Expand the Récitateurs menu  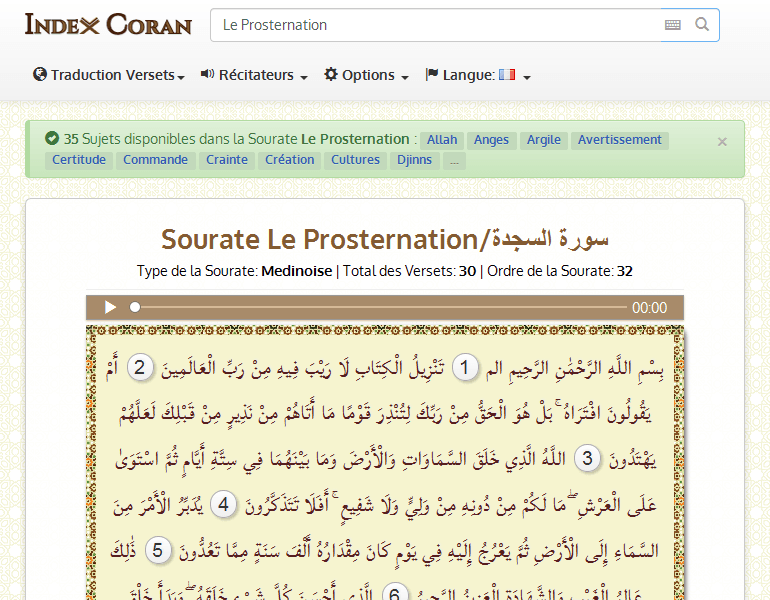click(x=254, y=75)
